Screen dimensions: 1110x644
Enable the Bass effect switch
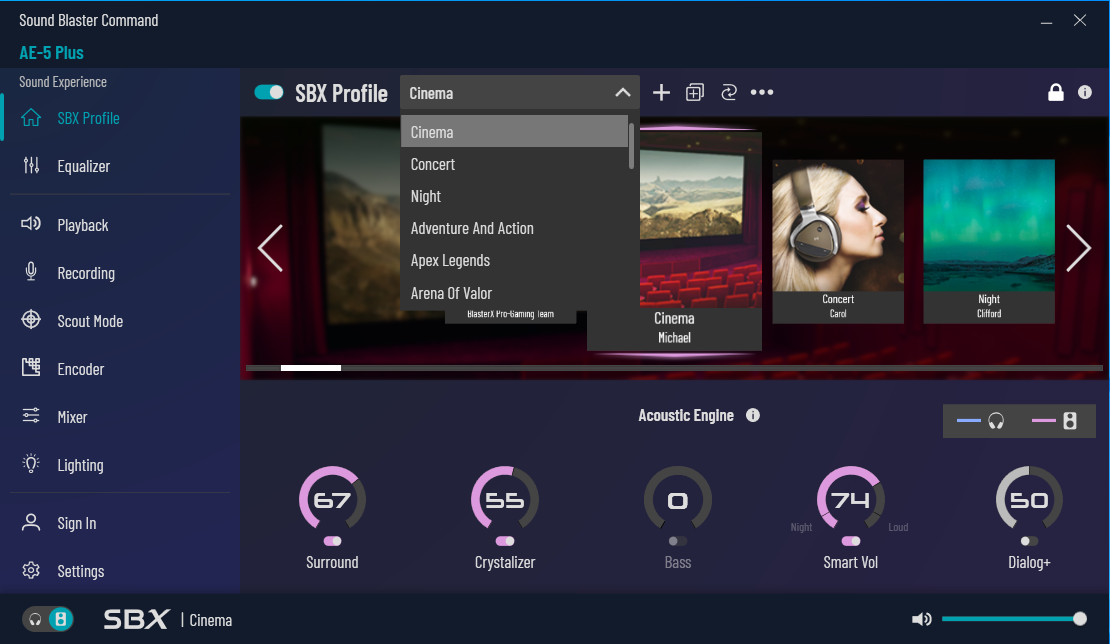click(678, 541)
